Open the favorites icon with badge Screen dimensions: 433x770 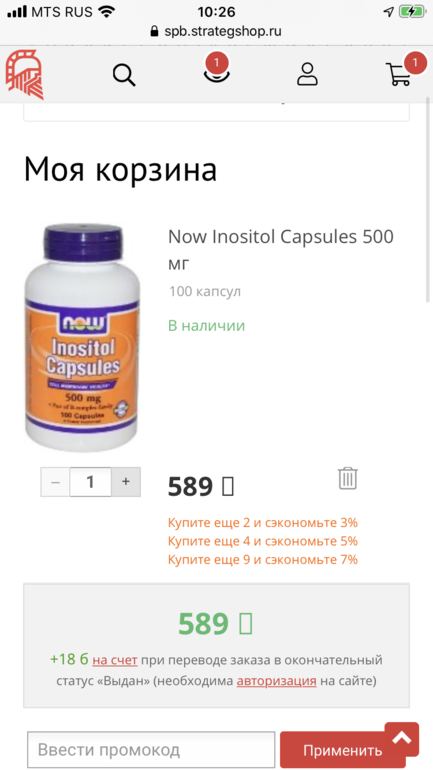(217, 70)
